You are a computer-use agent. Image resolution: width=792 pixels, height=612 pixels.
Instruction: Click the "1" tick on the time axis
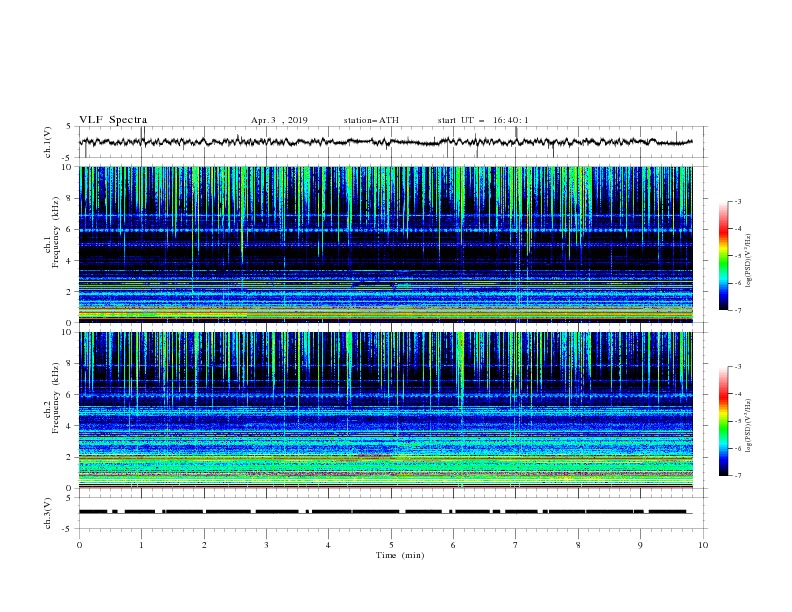tap(141, 545)
